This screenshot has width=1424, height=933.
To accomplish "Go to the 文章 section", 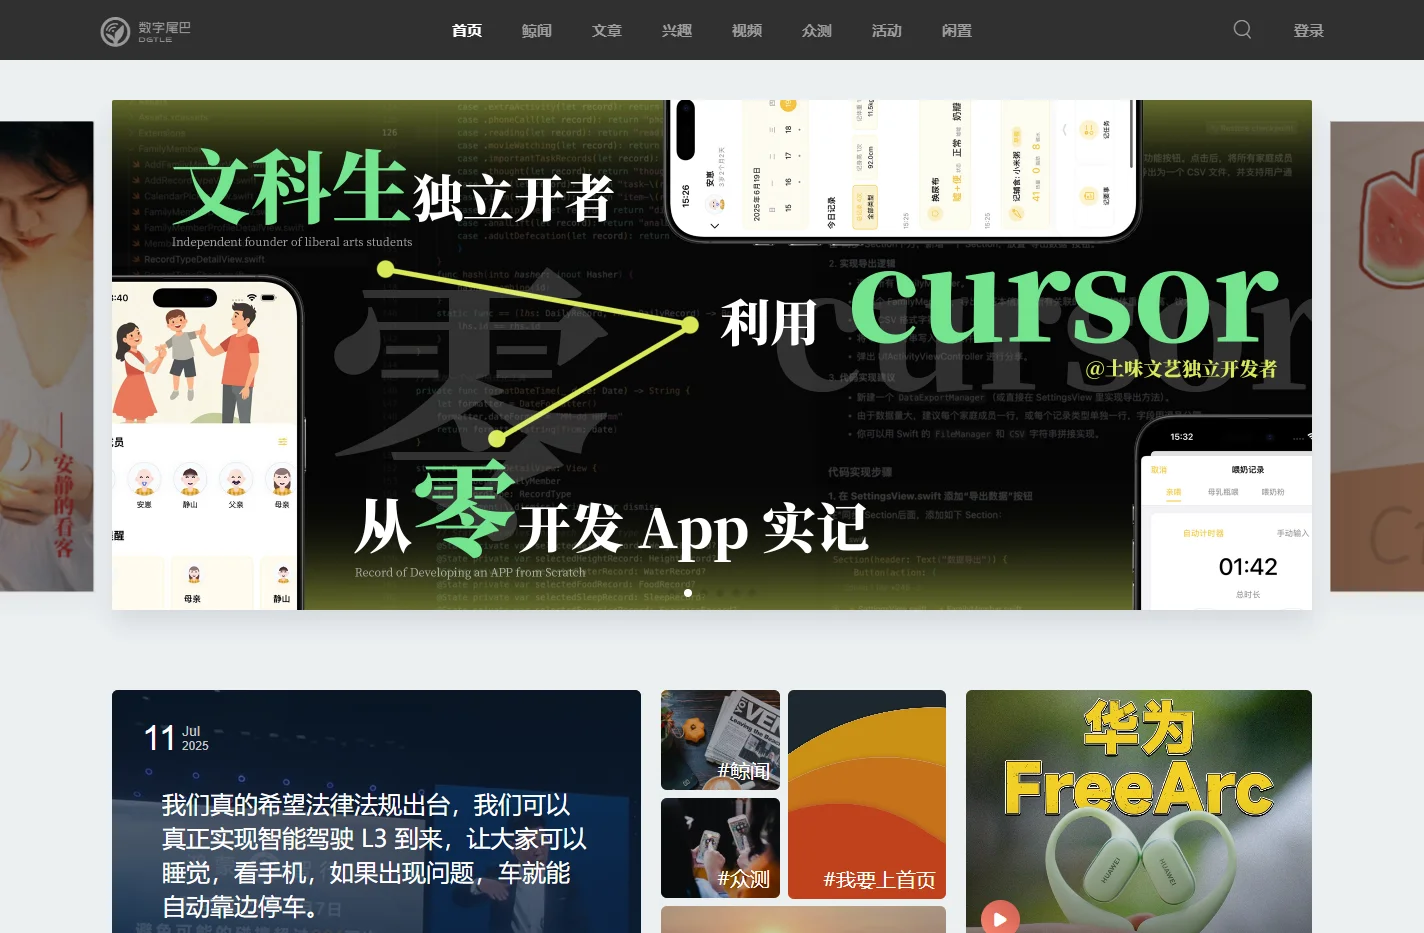I will coord(607,31).
